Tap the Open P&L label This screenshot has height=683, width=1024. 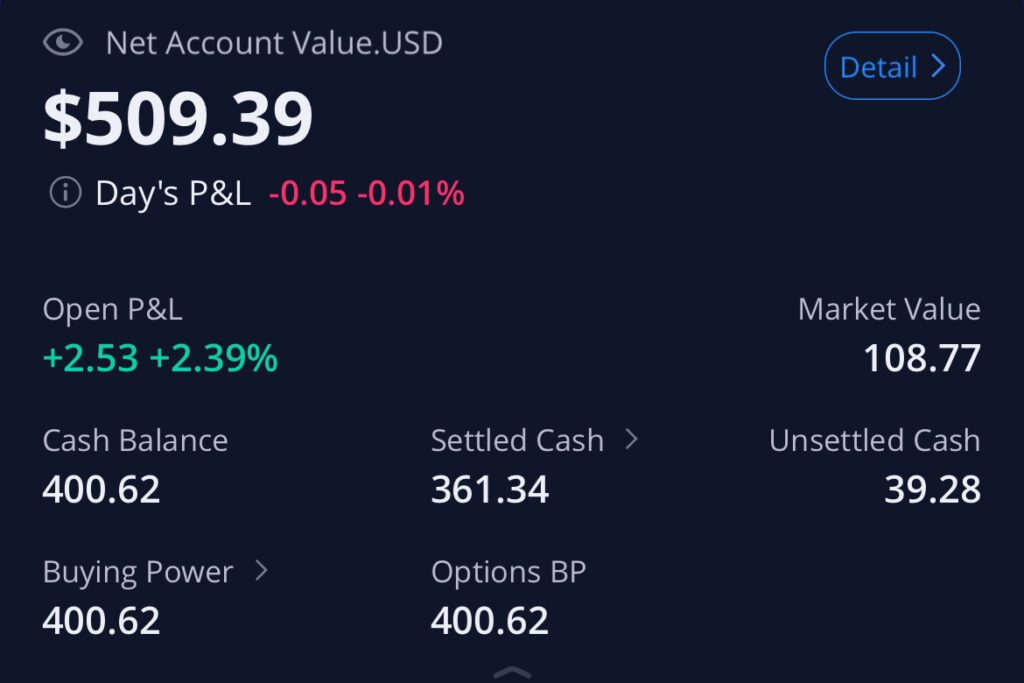point(112,309)
